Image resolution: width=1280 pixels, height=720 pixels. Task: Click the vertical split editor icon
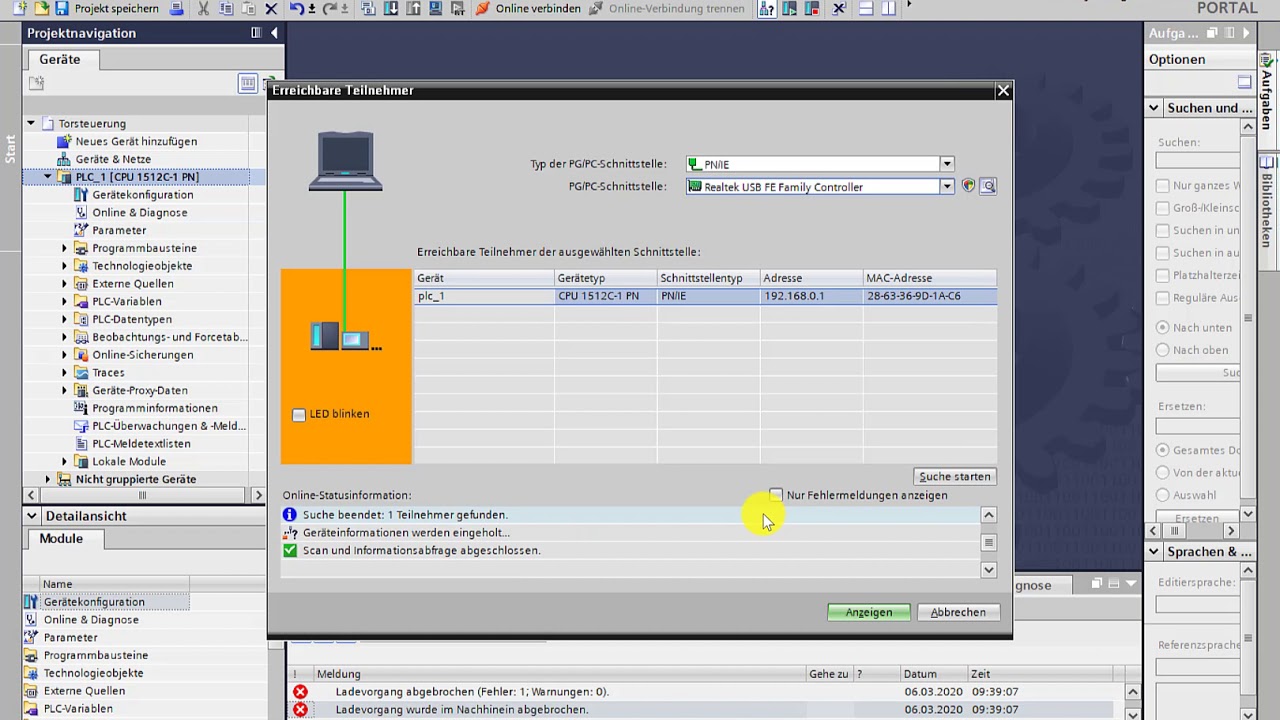888,8
